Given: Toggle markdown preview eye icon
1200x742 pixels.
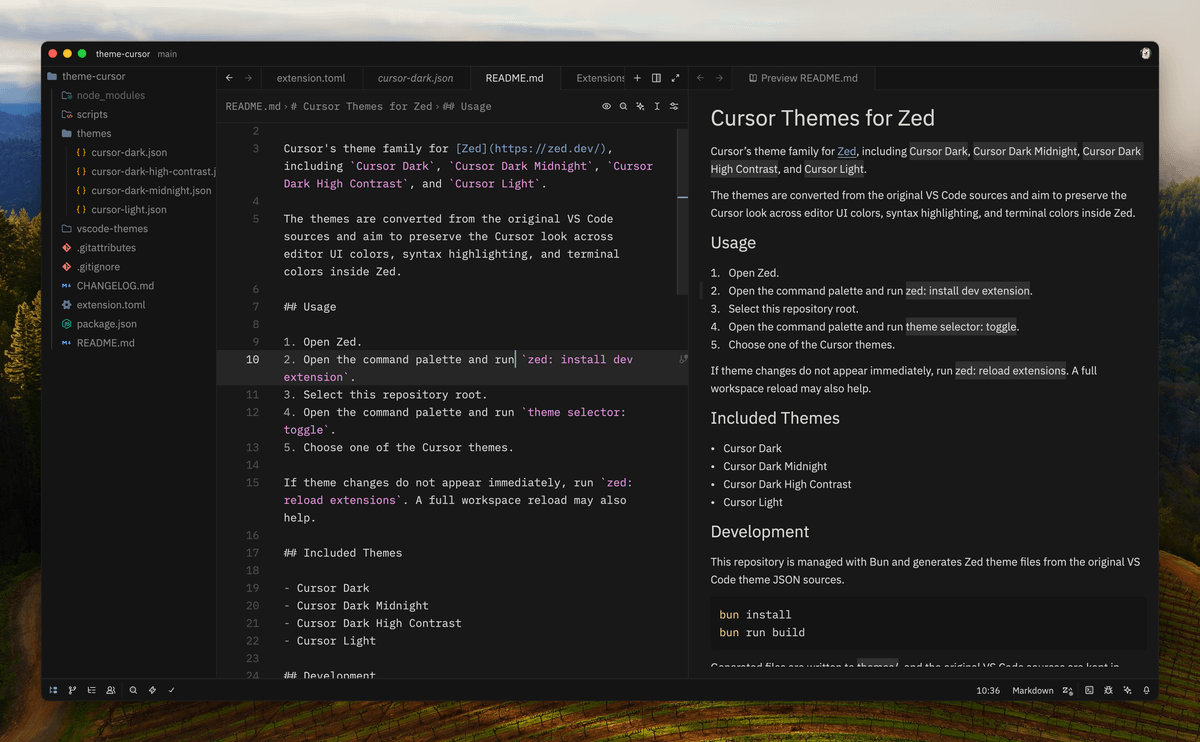Looking at the screenshot, I should pos(606,106).
